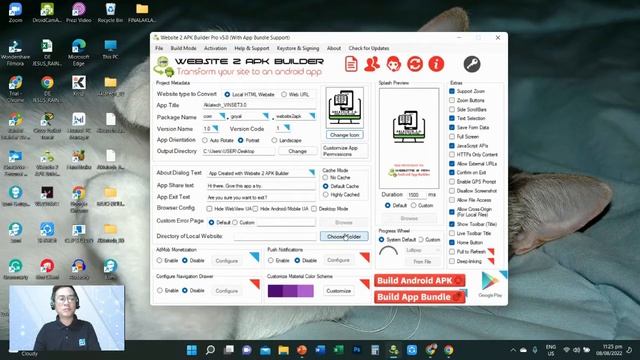Open the Check for Updates menu
This screenshot has width=640, height=360.
point(369,48)
